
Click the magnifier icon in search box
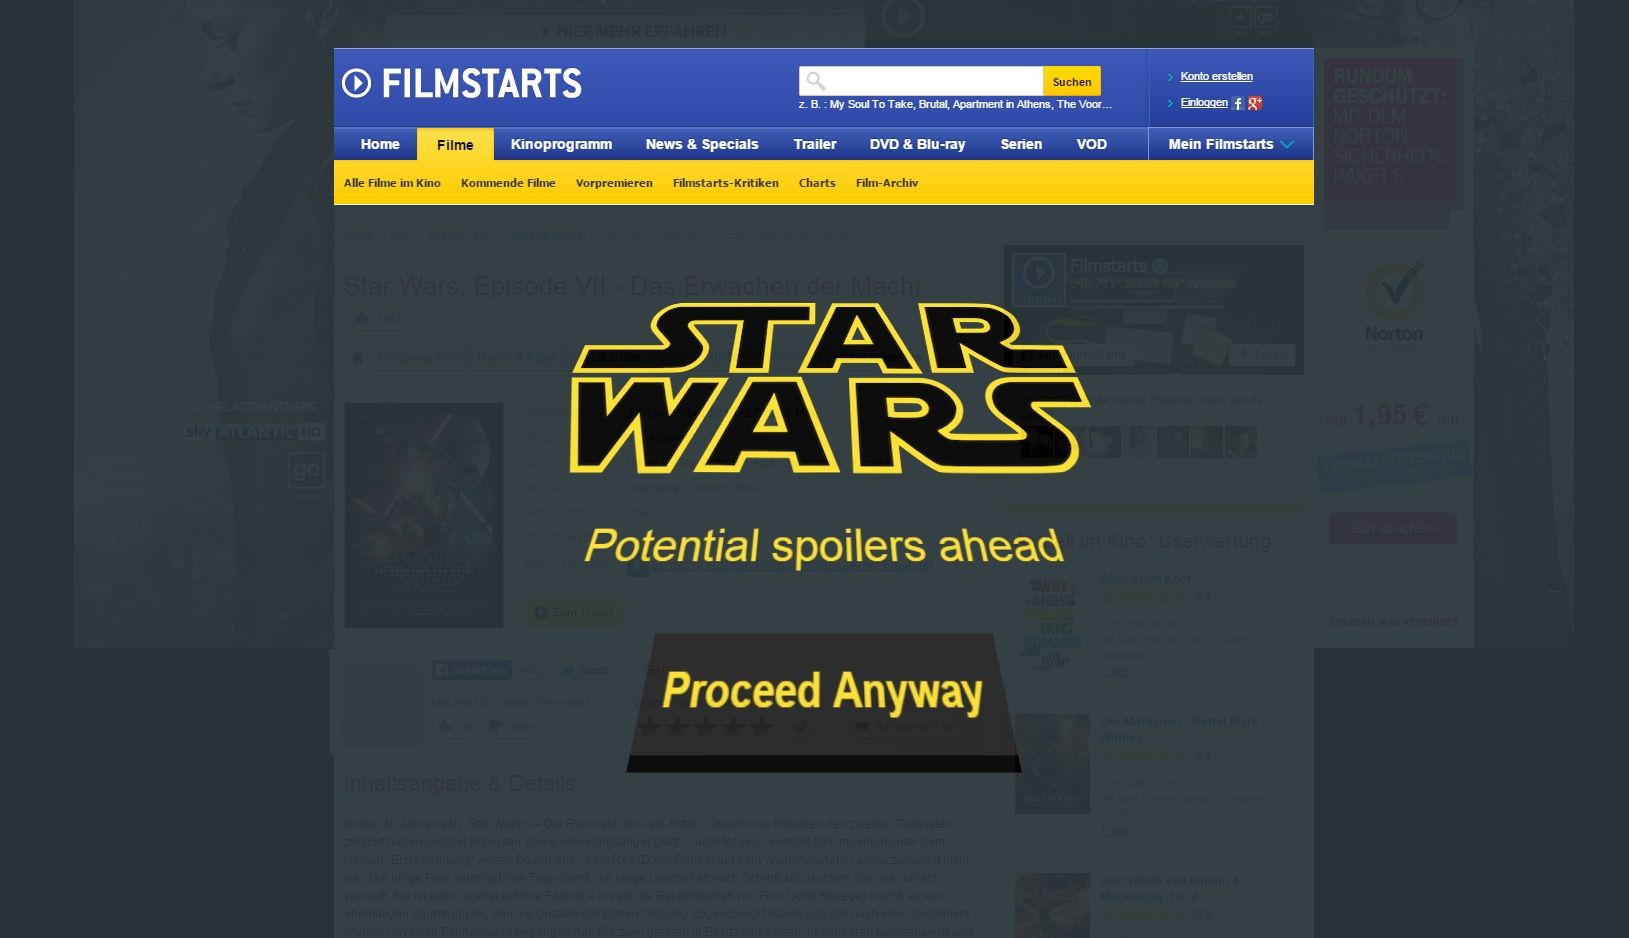[x=815, y=81]
